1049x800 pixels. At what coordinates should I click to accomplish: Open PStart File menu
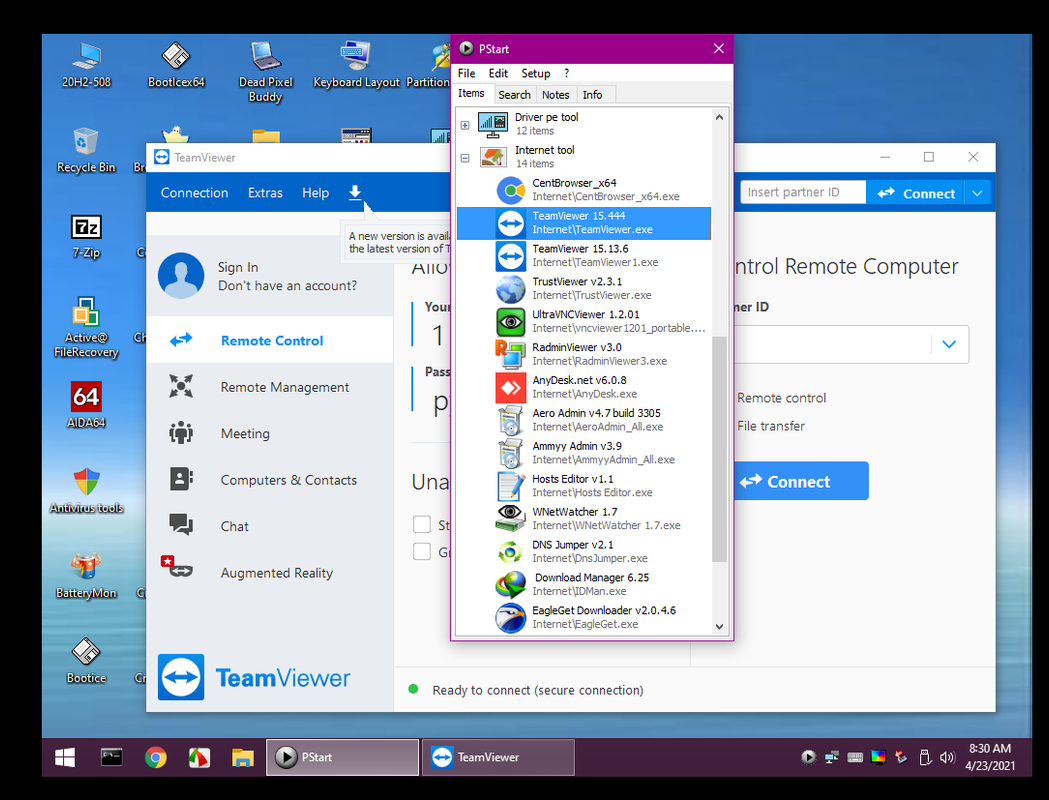[x=466, y=74]
